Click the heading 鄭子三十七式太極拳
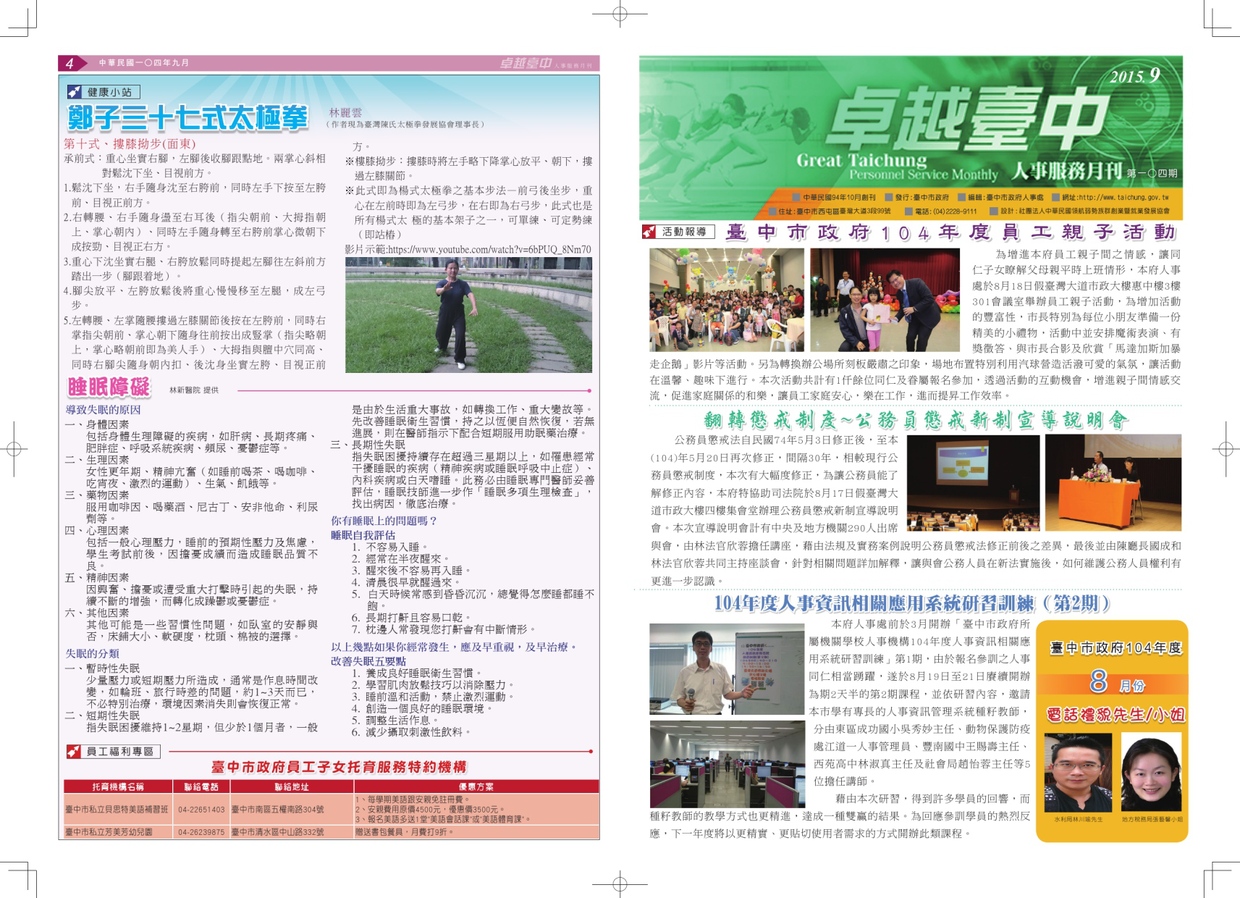1240x898 pixels. (187, 118)
